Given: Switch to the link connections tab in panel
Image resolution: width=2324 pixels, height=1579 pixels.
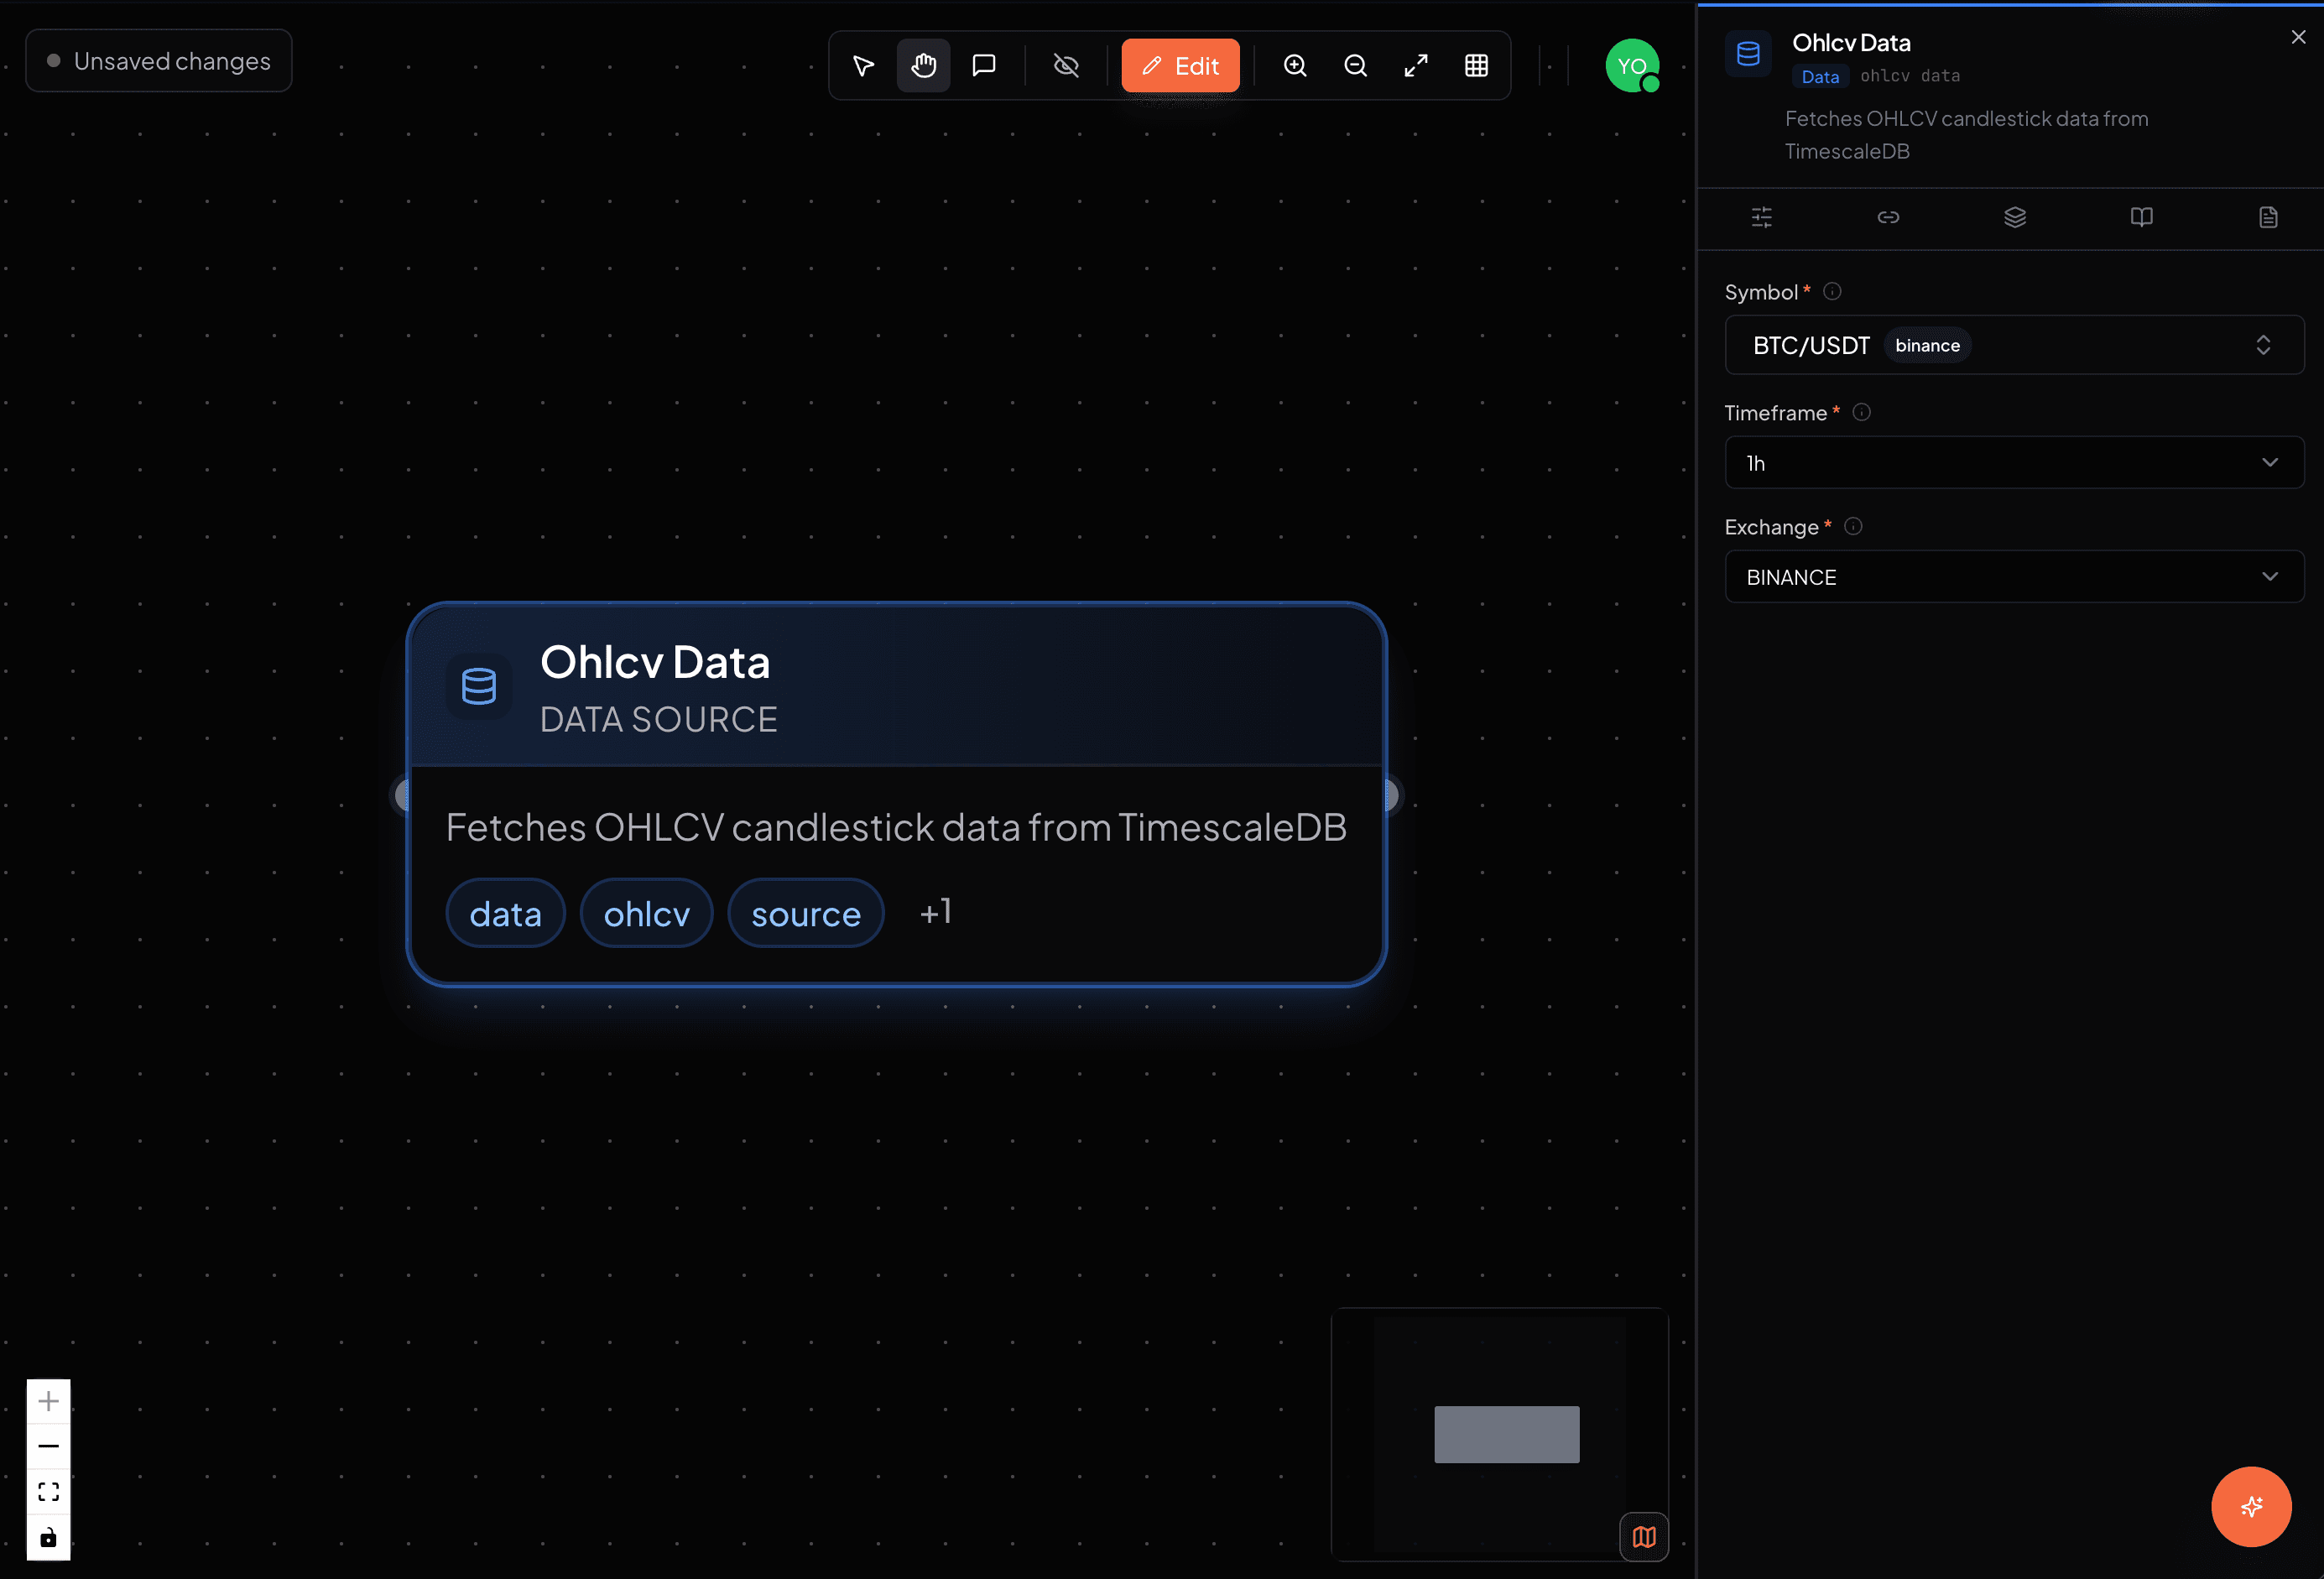Looking at the screenshot, I should (x=1888, y=217).
